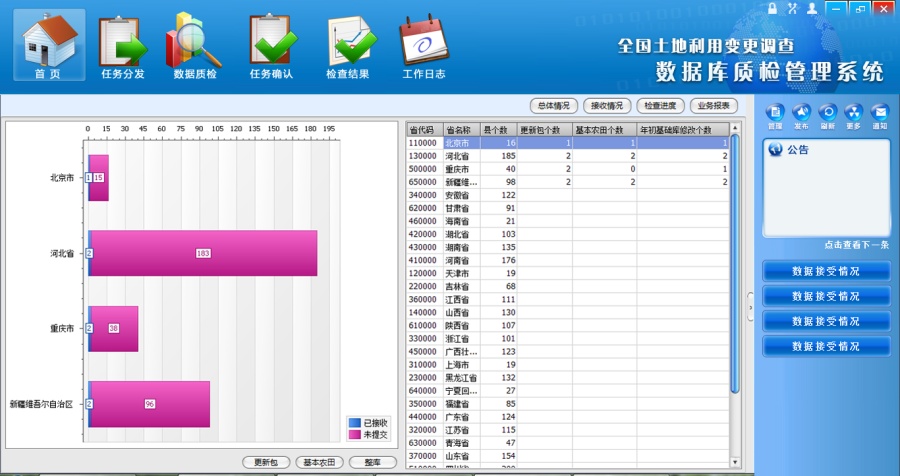Image resolution: width=900 pixels, height=476 pixels.
Task: Click the 650000 province code cell
Action: [x=425, y=182]
